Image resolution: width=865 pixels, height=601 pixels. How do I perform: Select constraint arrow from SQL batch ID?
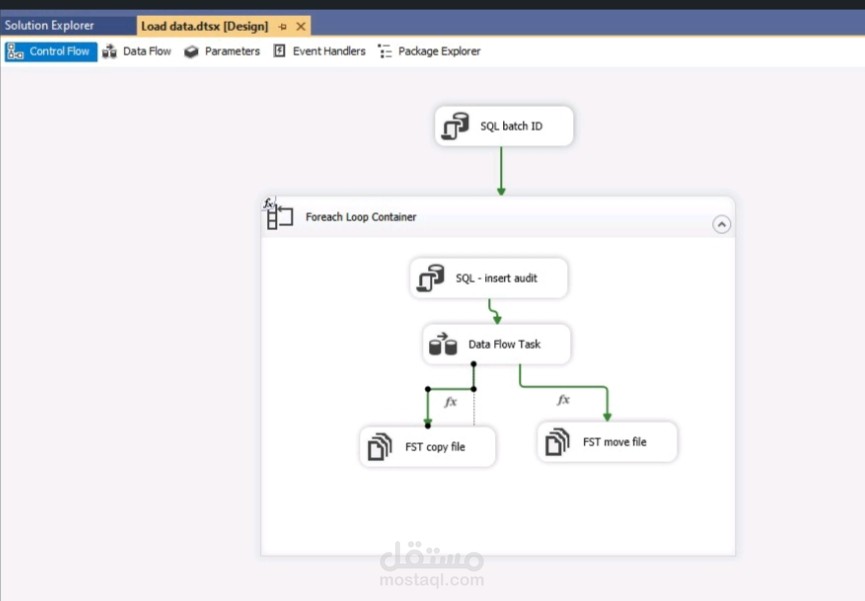click(501, 170)
